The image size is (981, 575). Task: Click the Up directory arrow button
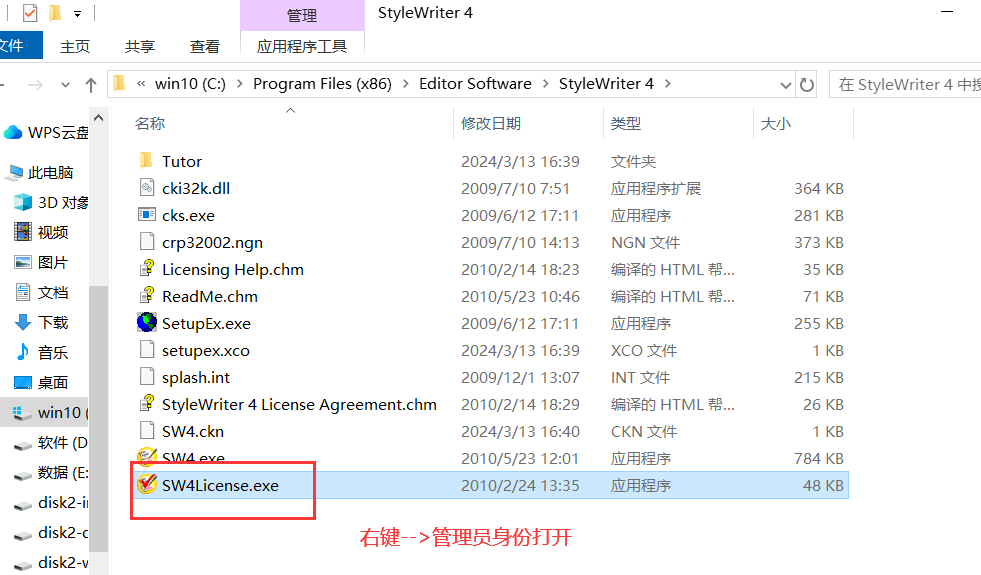tap(91, 84)
